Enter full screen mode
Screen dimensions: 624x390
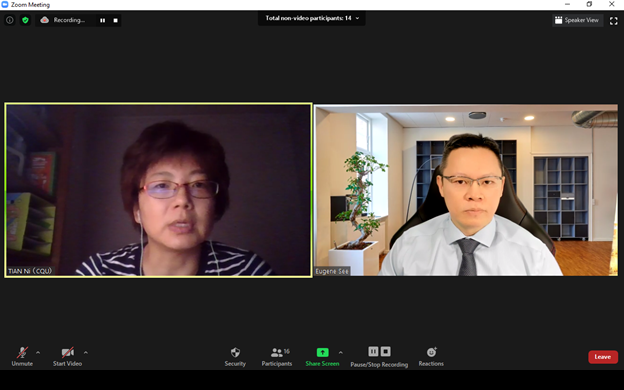(614, 20)
